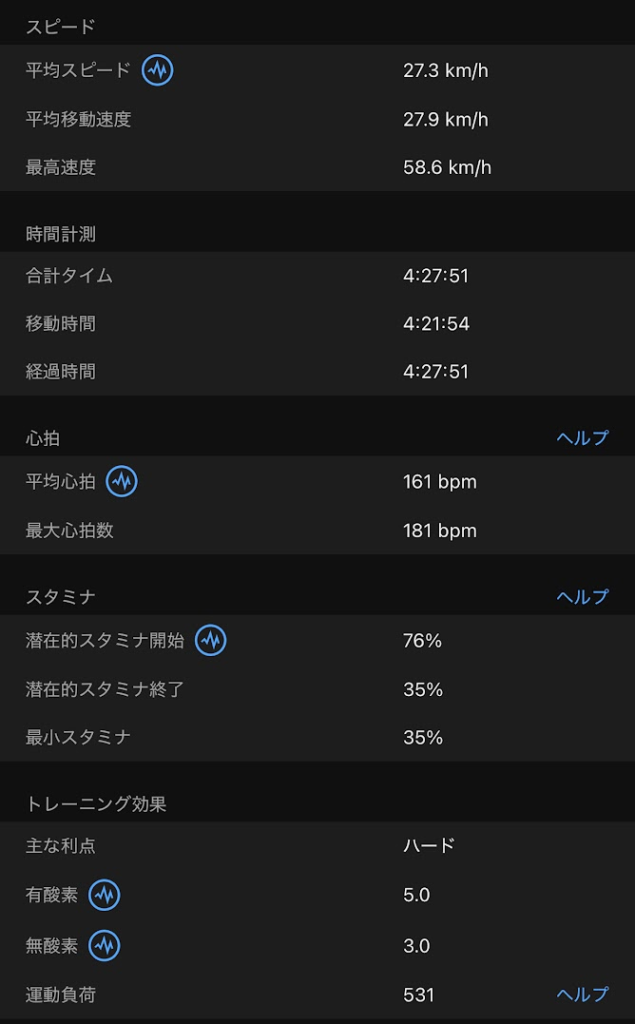This screenshot has height=1024, width=635.
Task: Open graph icon beside 有酸素
Action: (x=104, y=895)
